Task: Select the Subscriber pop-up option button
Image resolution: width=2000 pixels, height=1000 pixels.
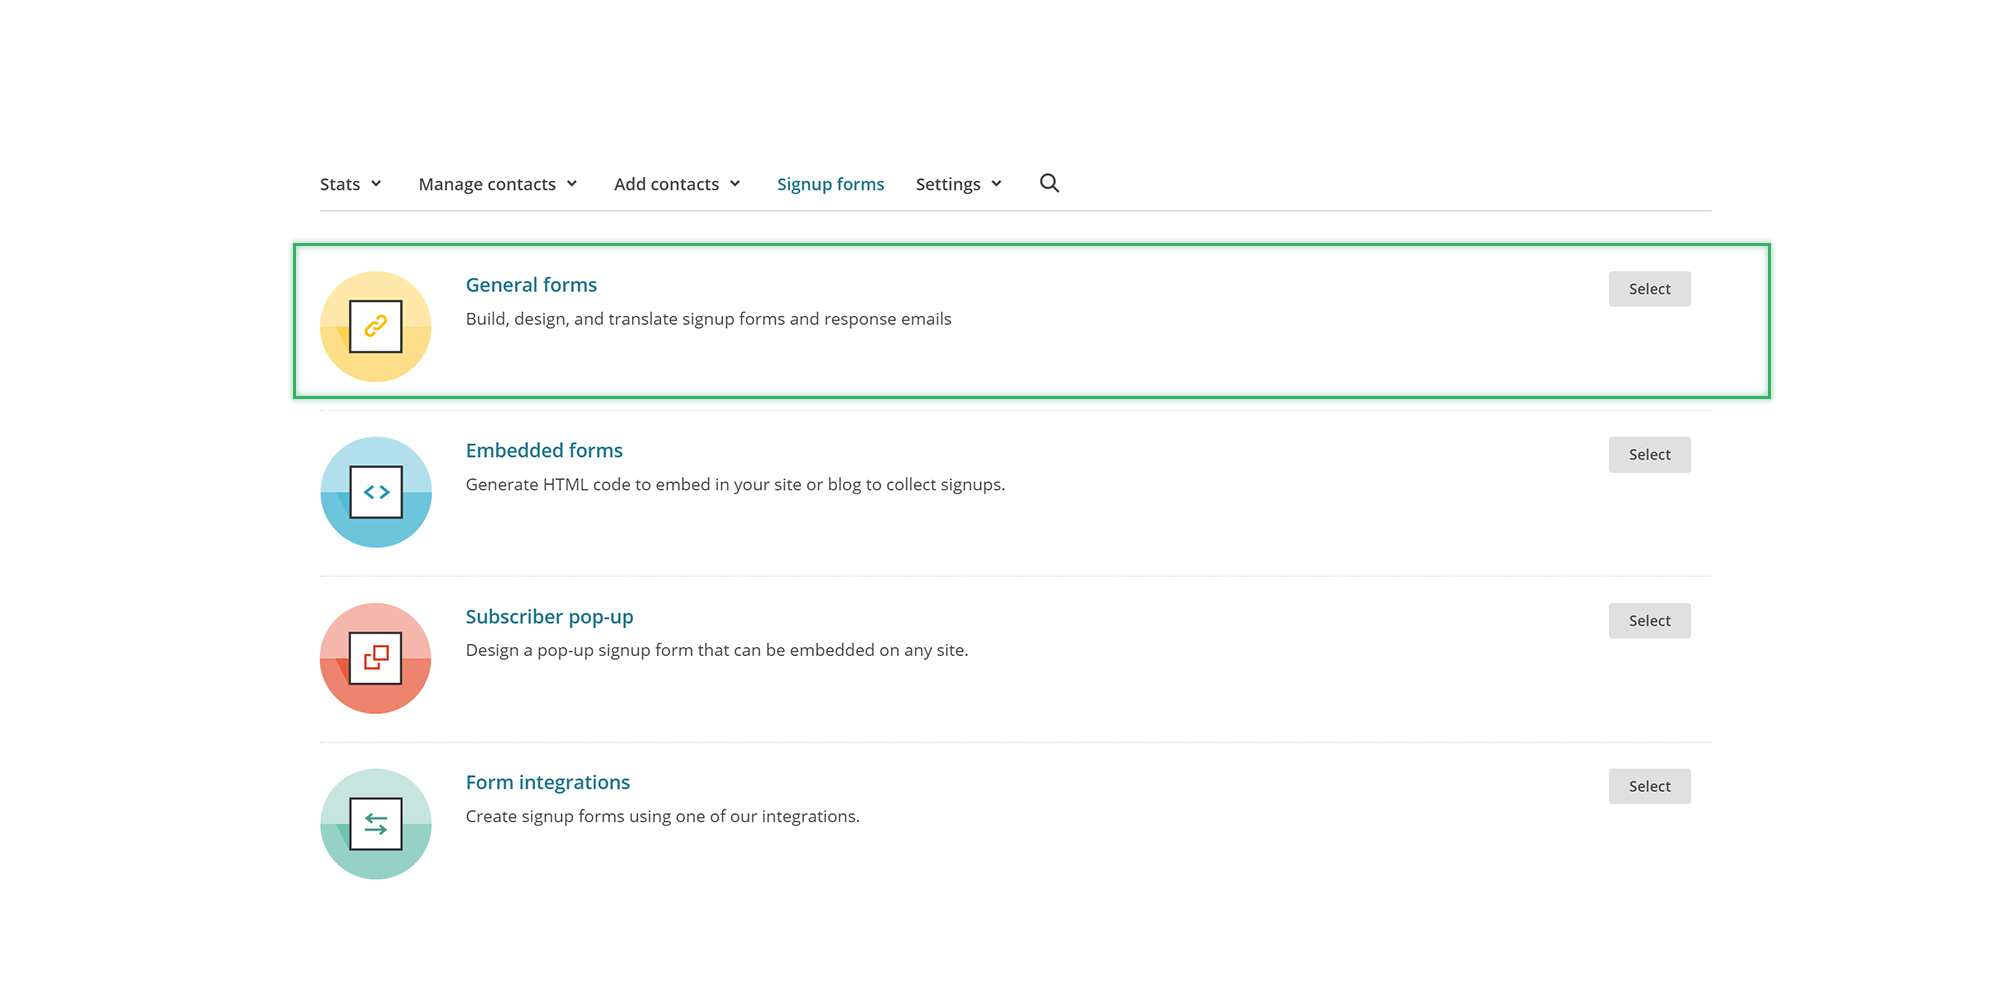Action: pyautogui.click(x=1649, y=621)
